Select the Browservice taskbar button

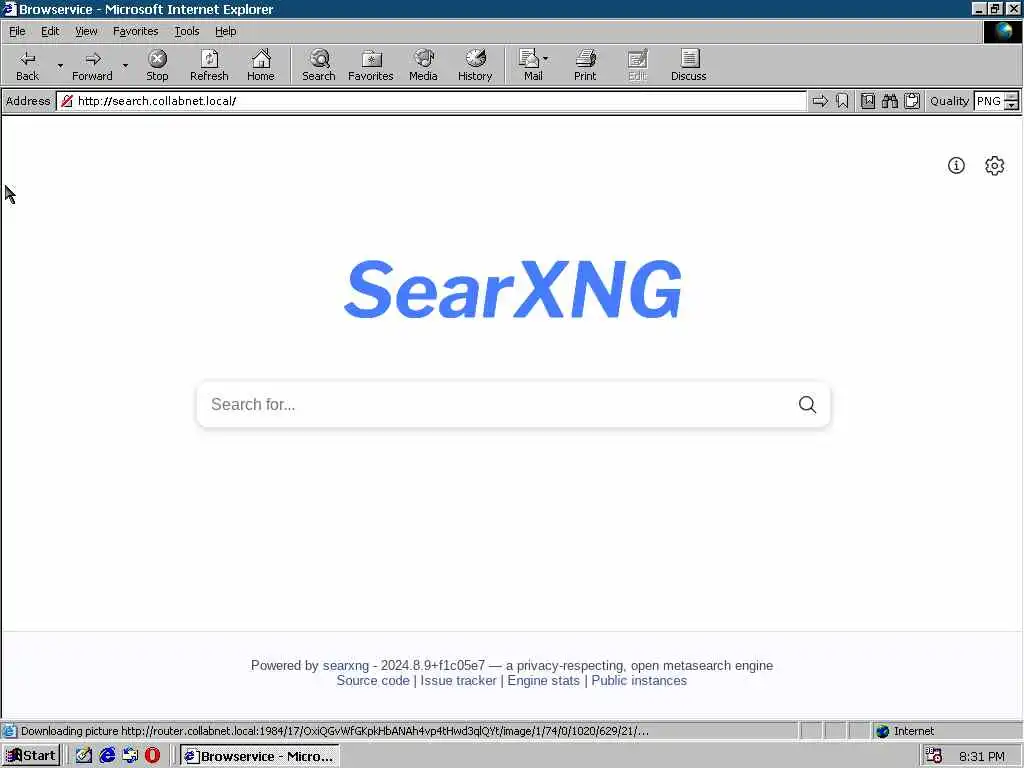coord(260,756)
